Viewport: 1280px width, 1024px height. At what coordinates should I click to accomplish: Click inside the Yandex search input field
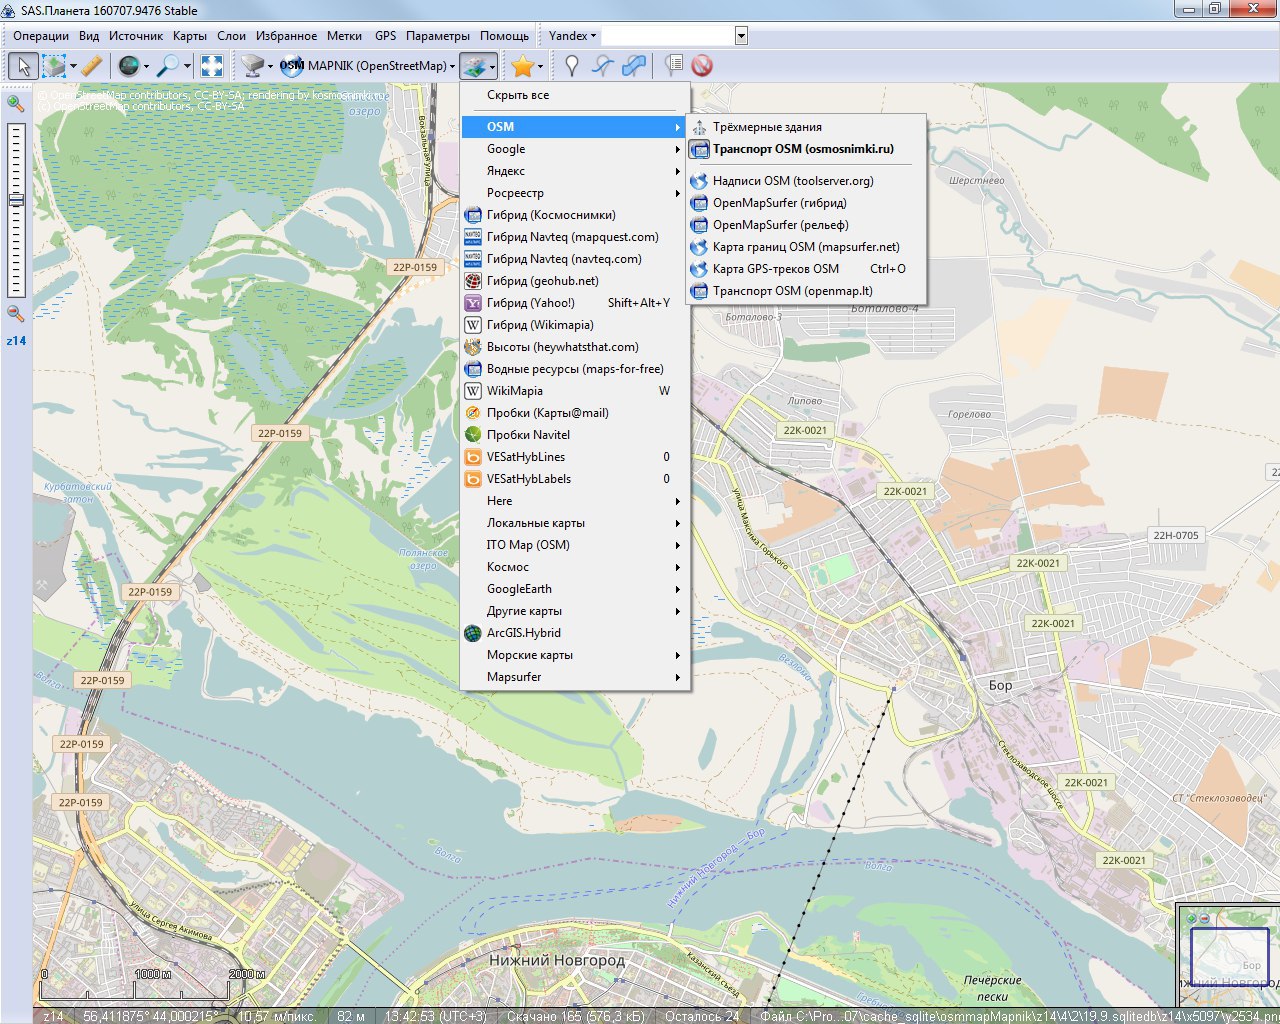coord(667,36)
